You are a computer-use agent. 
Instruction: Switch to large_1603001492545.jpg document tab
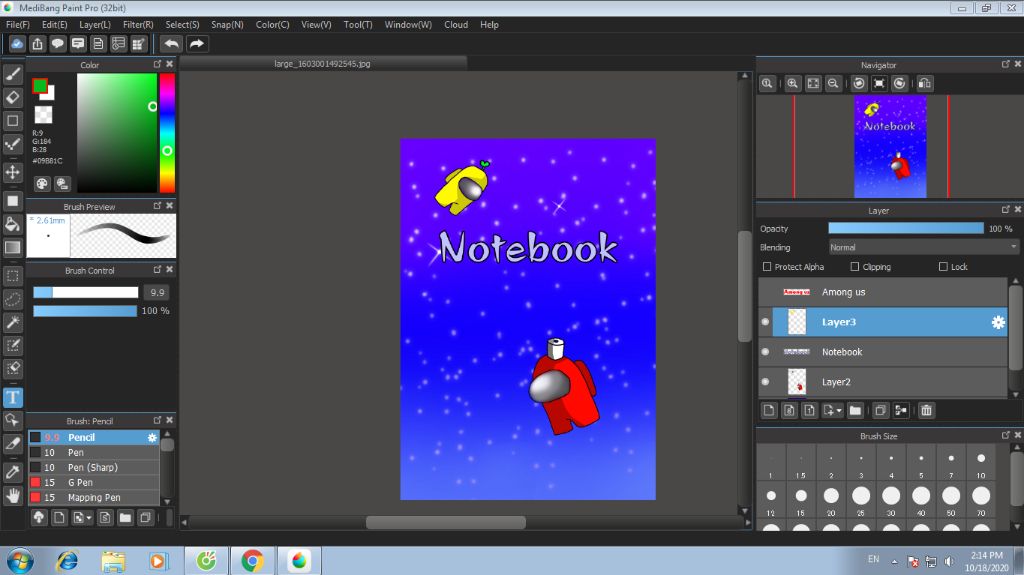pos(323,63)
